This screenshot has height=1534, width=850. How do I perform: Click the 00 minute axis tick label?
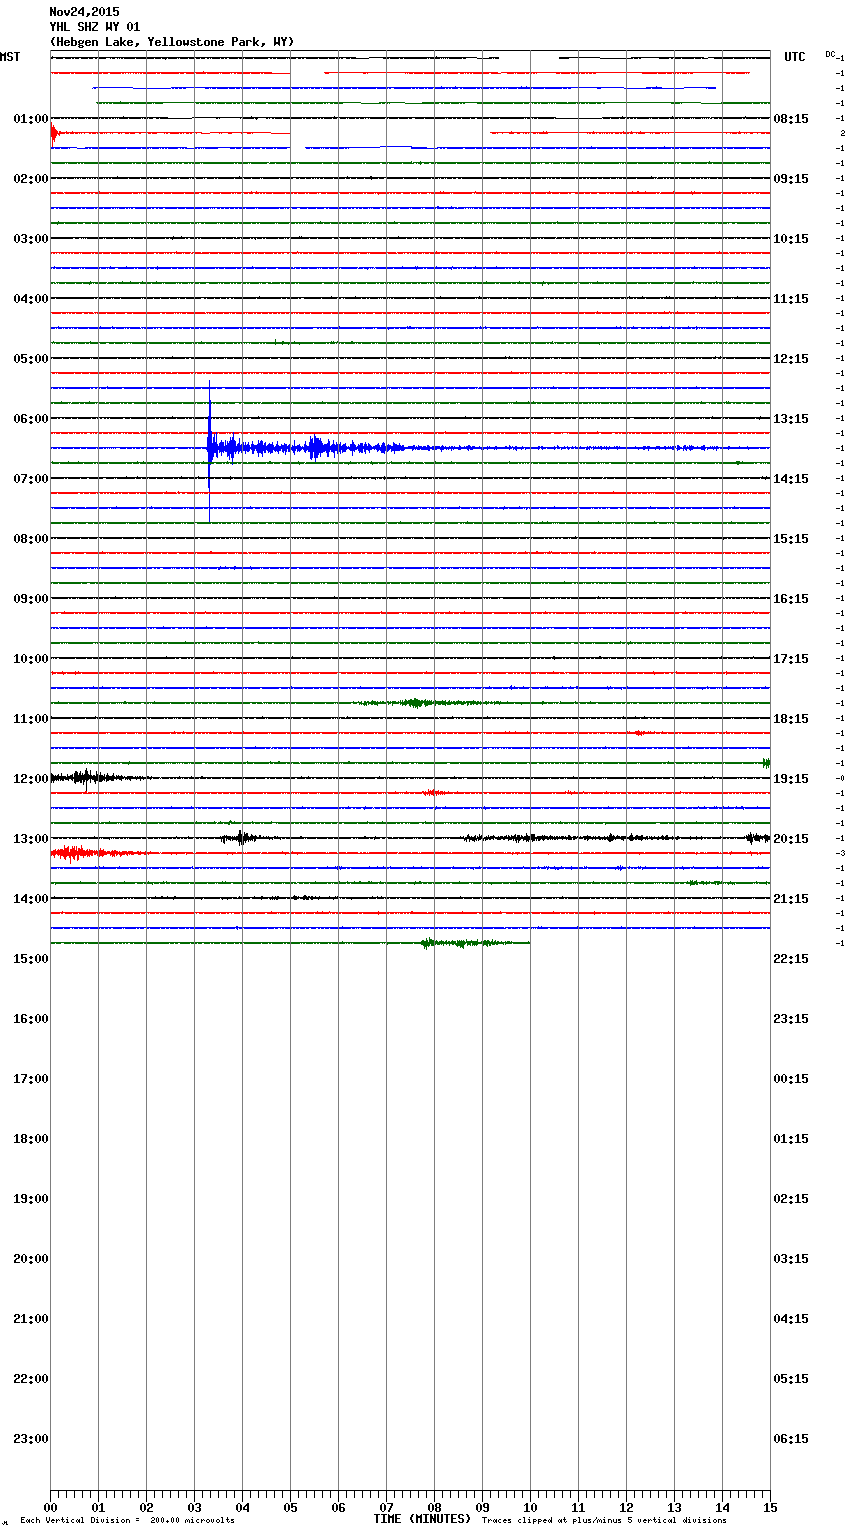point(50,1507)
